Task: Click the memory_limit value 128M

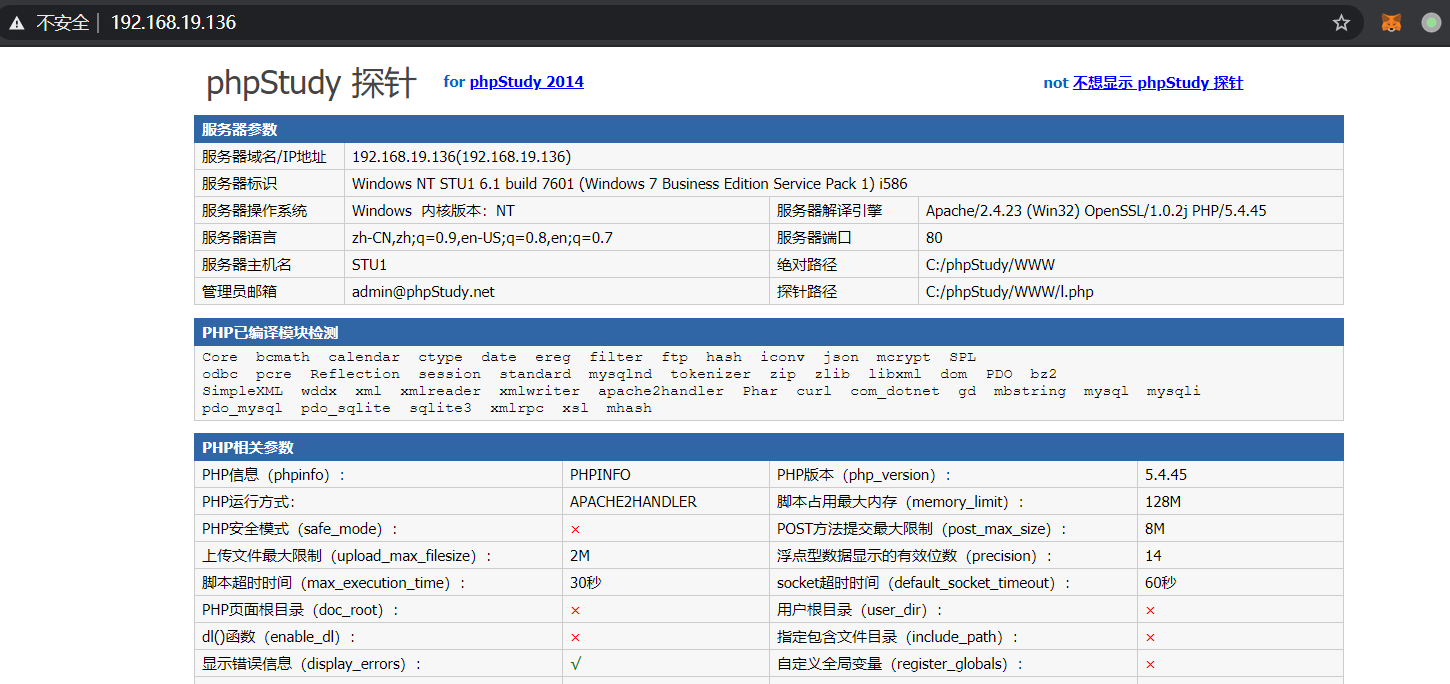Action: click(1163, 502)
